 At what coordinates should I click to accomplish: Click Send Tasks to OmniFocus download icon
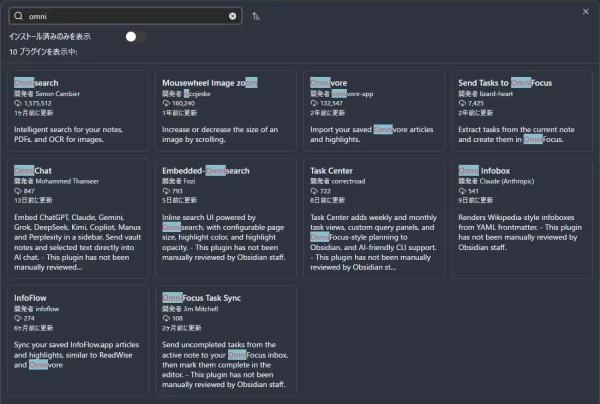pos(462,103)
